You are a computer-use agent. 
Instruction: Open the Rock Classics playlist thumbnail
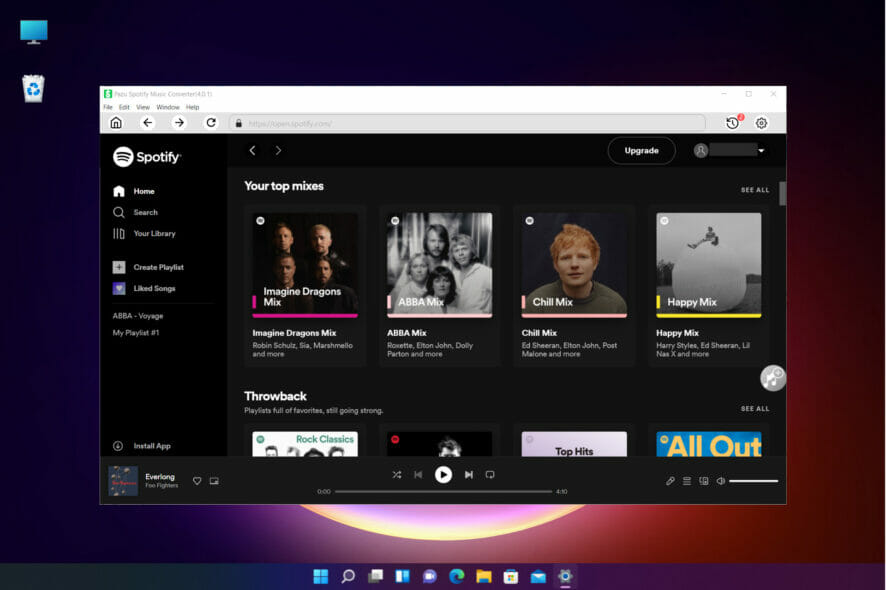pyautogui.click(x=305, y=444)
